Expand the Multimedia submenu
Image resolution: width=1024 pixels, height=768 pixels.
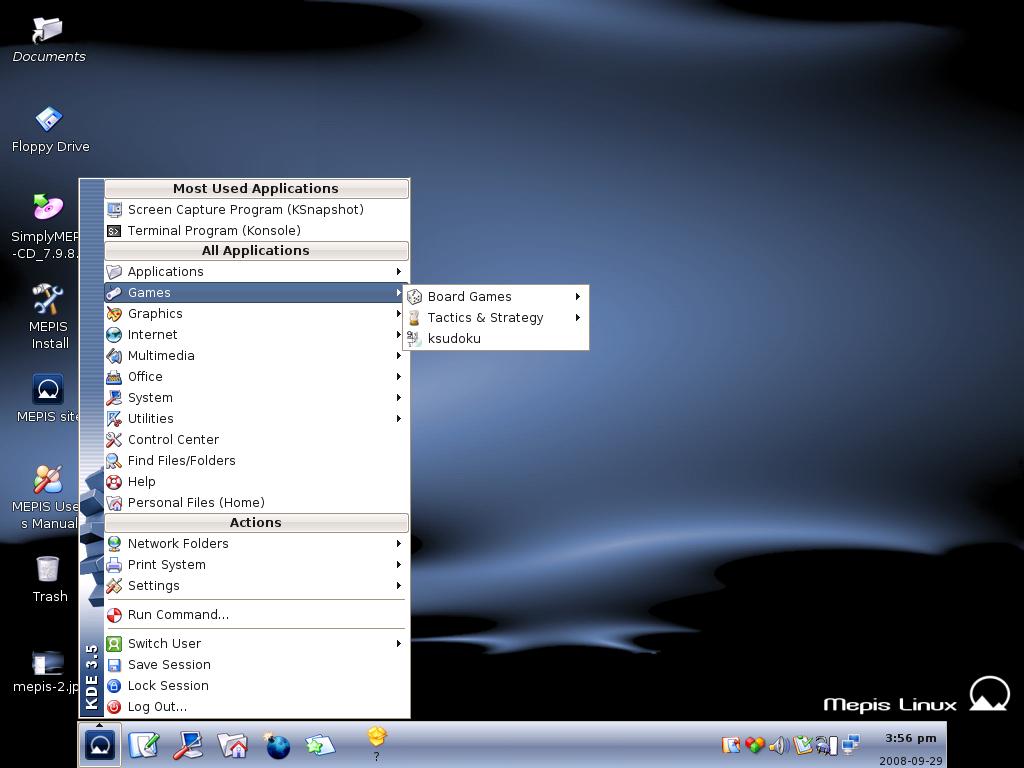click(257, 355)
